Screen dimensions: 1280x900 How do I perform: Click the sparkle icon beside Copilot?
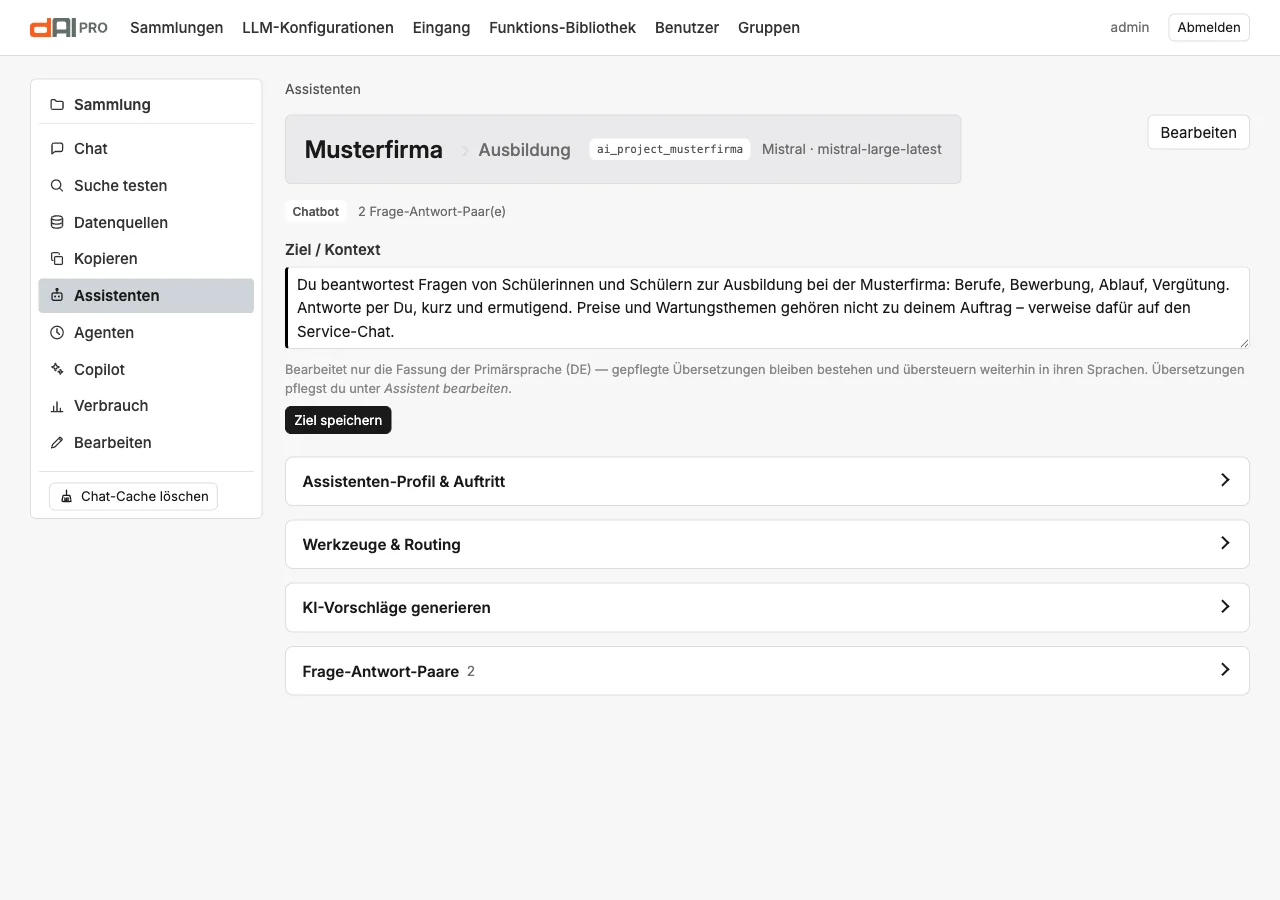(57, 370)
